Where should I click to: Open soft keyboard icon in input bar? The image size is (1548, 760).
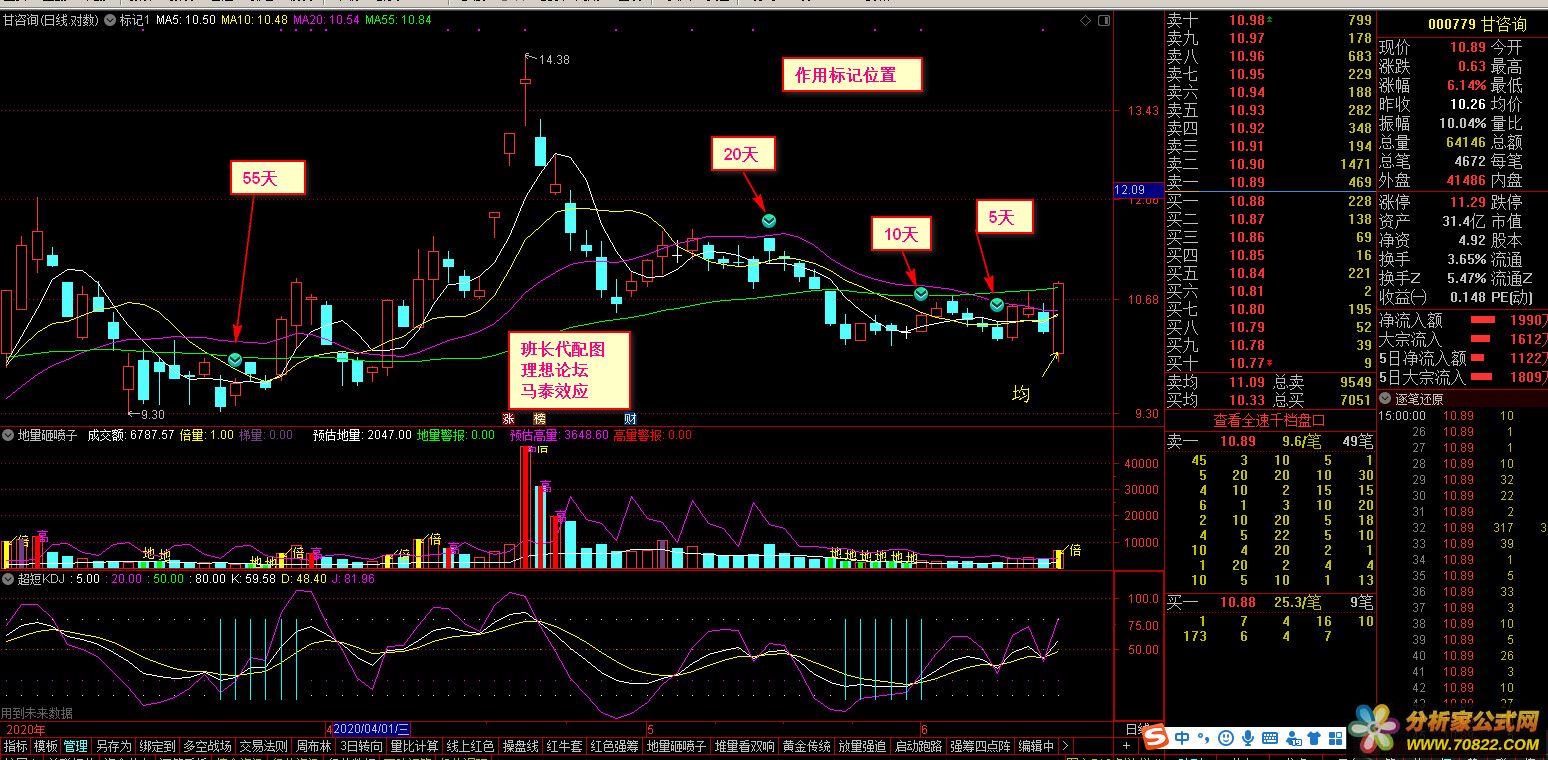[1269, 739]
